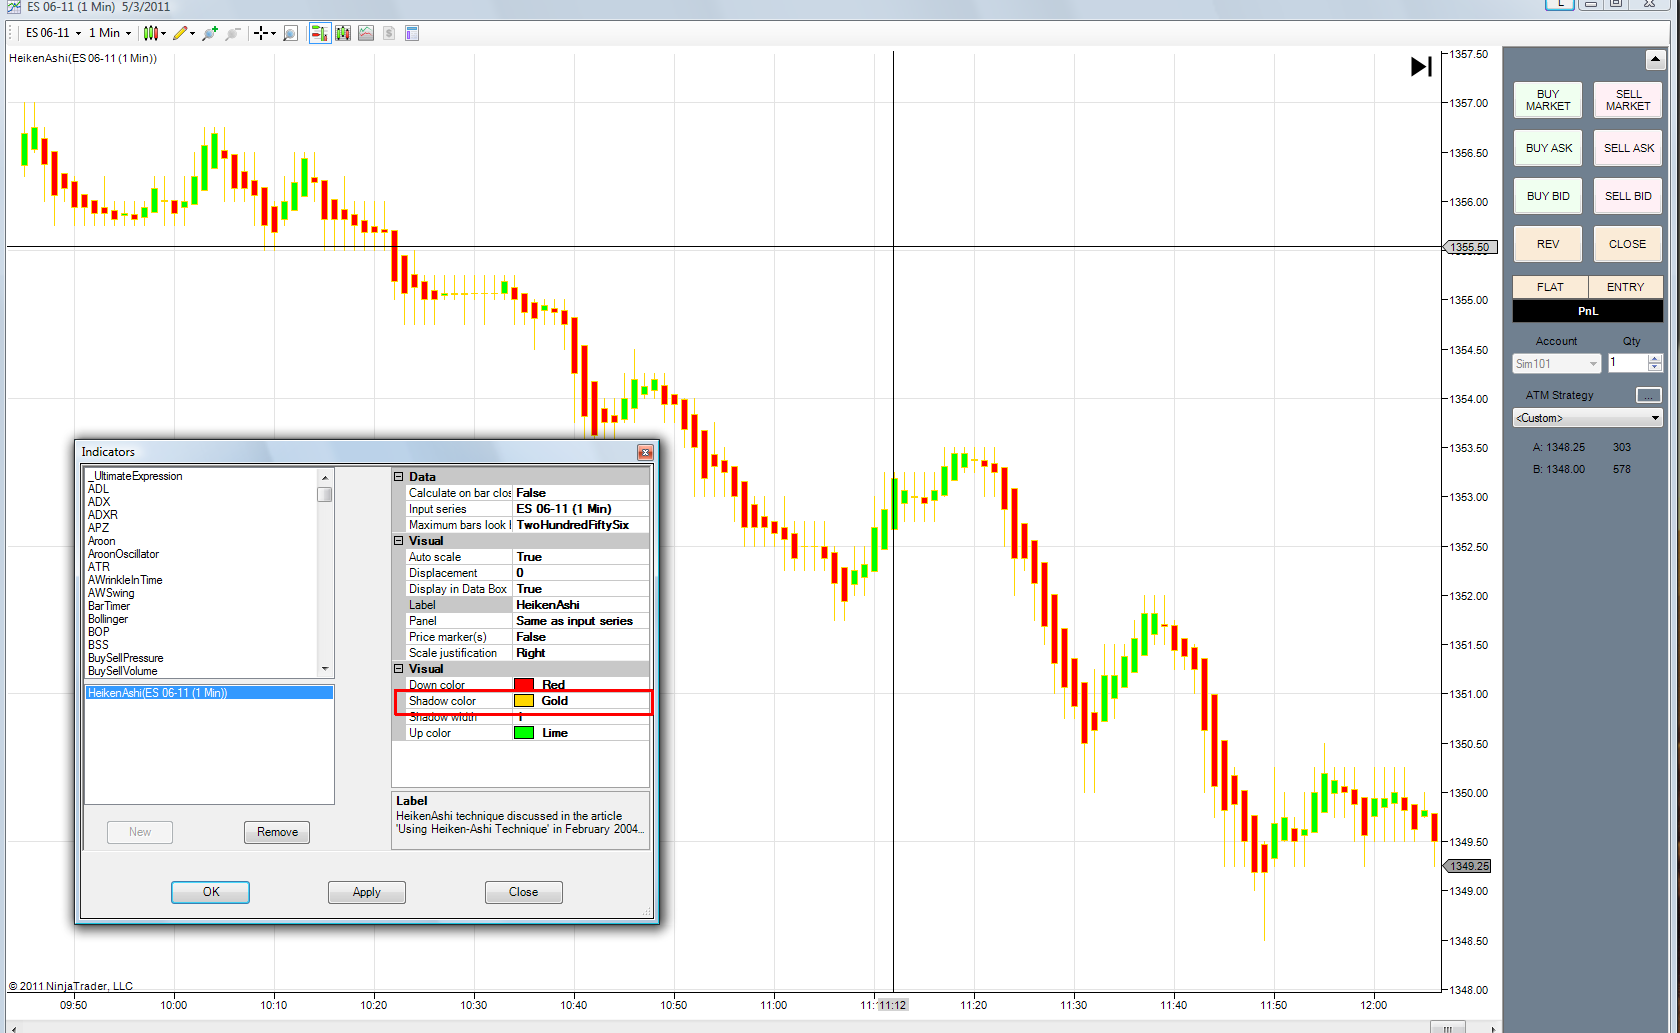Screen dimensions: 1680x1033
Task: Collapse the Data section in property grid
Action: 398,477
